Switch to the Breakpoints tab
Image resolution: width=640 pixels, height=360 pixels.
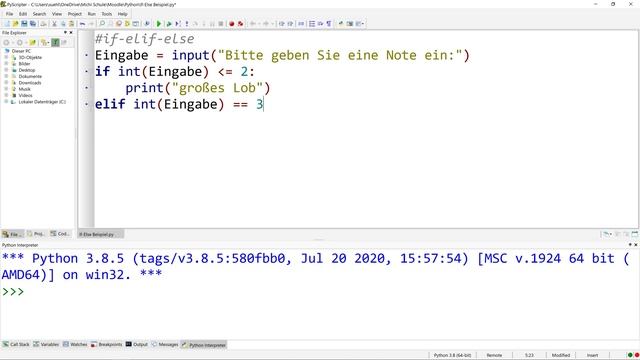pyautogui.click(x=107, y=344)
